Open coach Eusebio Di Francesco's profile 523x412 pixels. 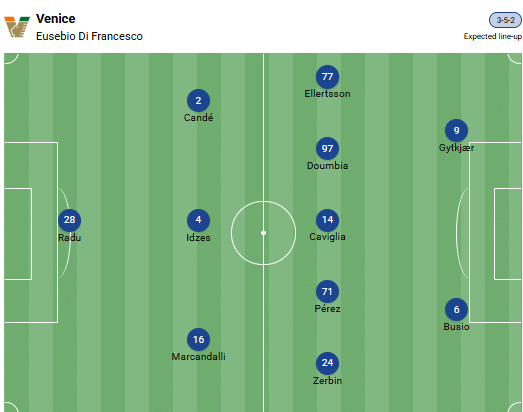pos(89,36)
